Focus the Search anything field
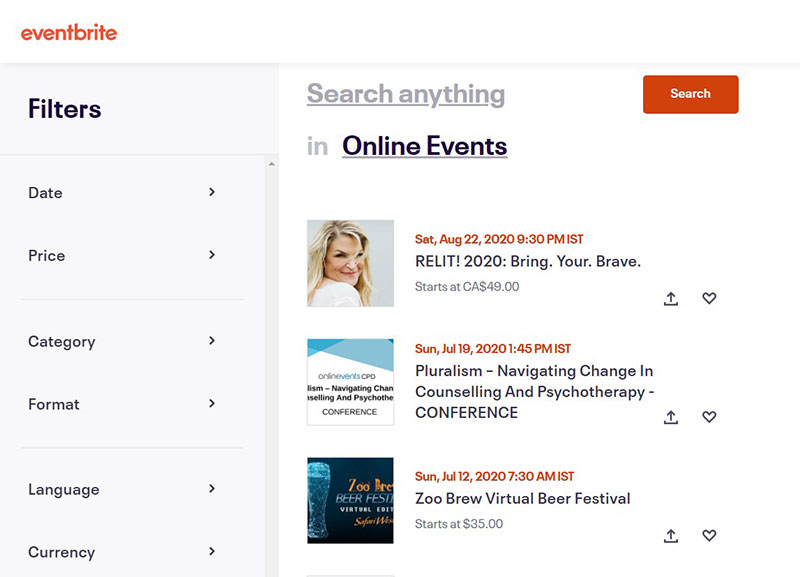Screen dimensions: 800x577 [x=406, y=94]
